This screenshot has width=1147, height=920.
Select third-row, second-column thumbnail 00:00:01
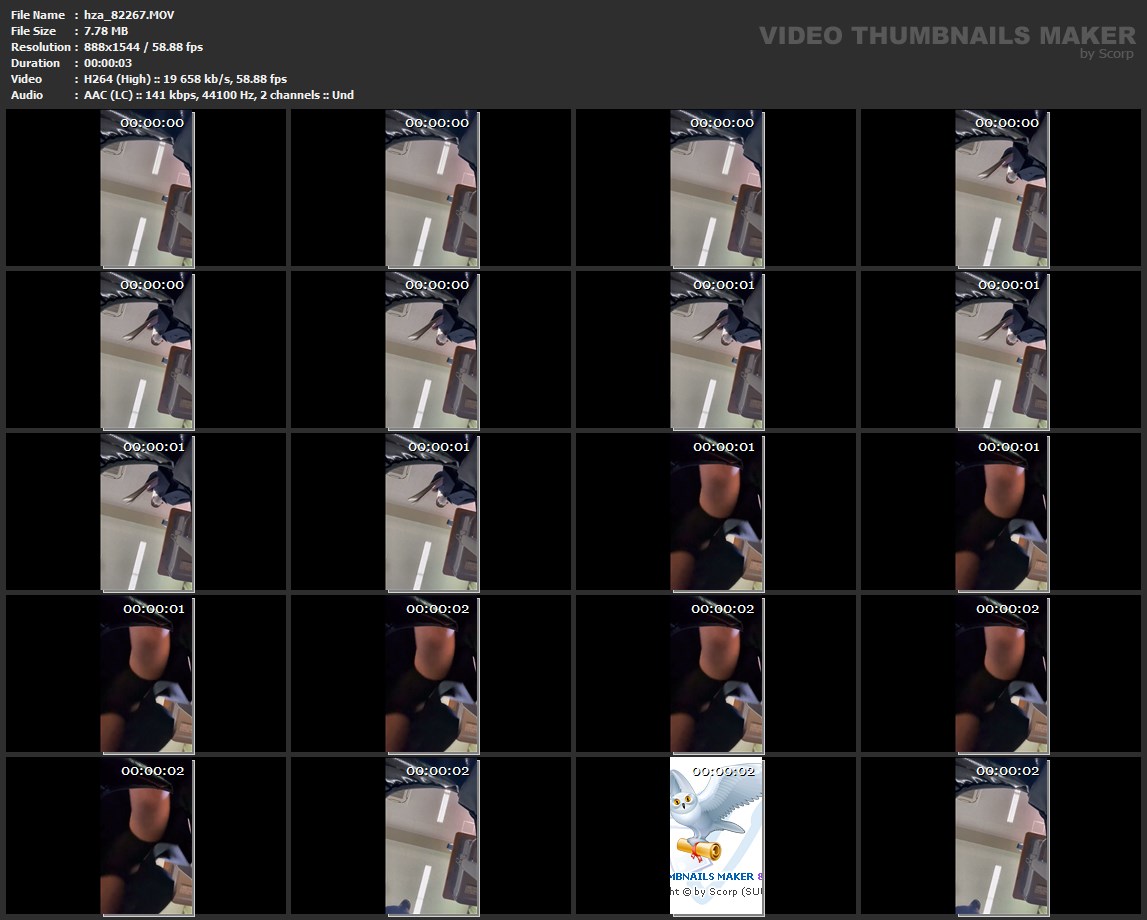[x=432, y=513]
